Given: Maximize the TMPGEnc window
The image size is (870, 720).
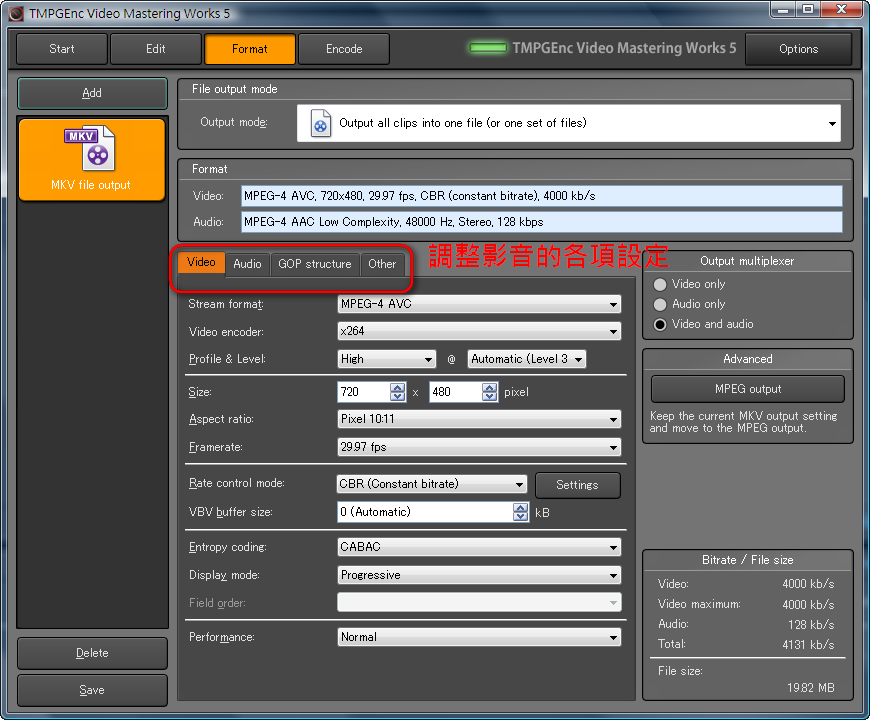Looking at the screenshot, I should (x=808, y=9).
